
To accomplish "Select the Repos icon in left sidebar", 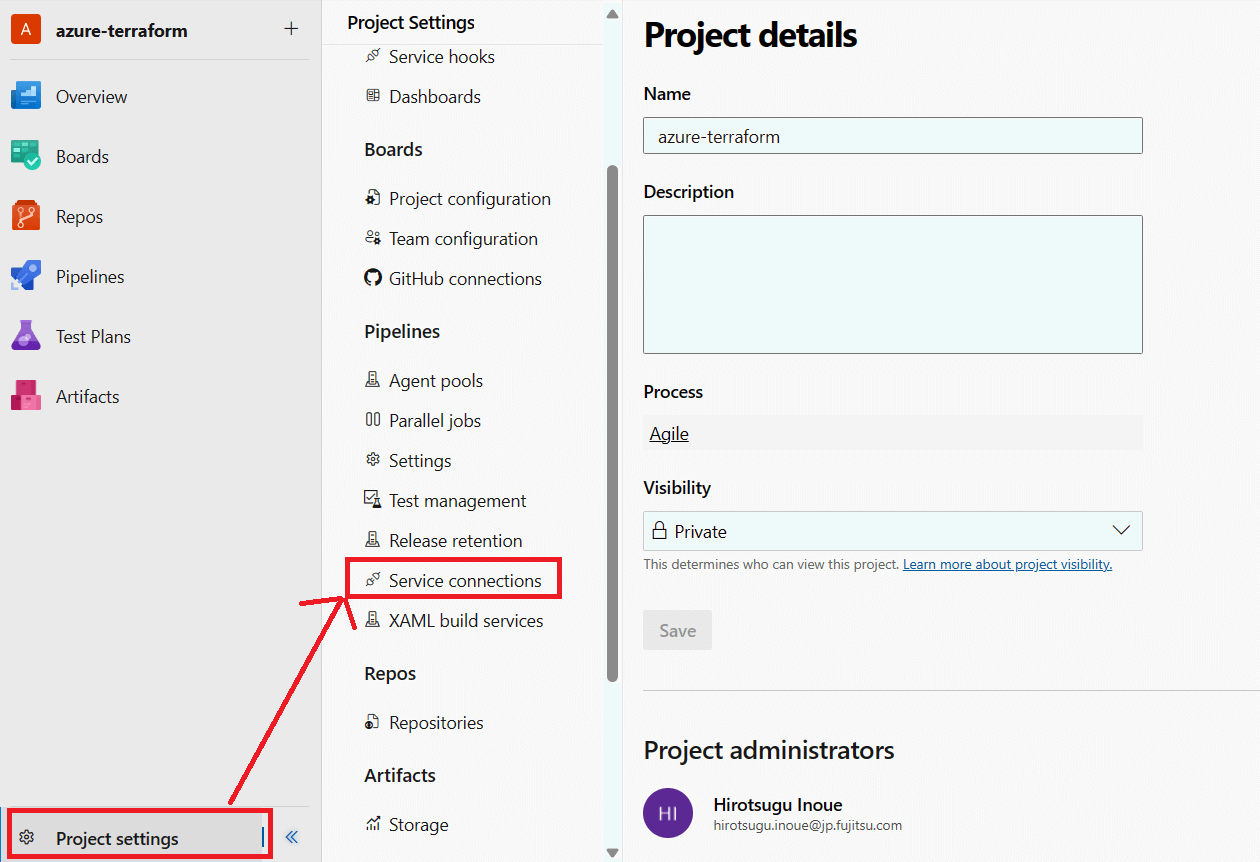I will 27,216.
